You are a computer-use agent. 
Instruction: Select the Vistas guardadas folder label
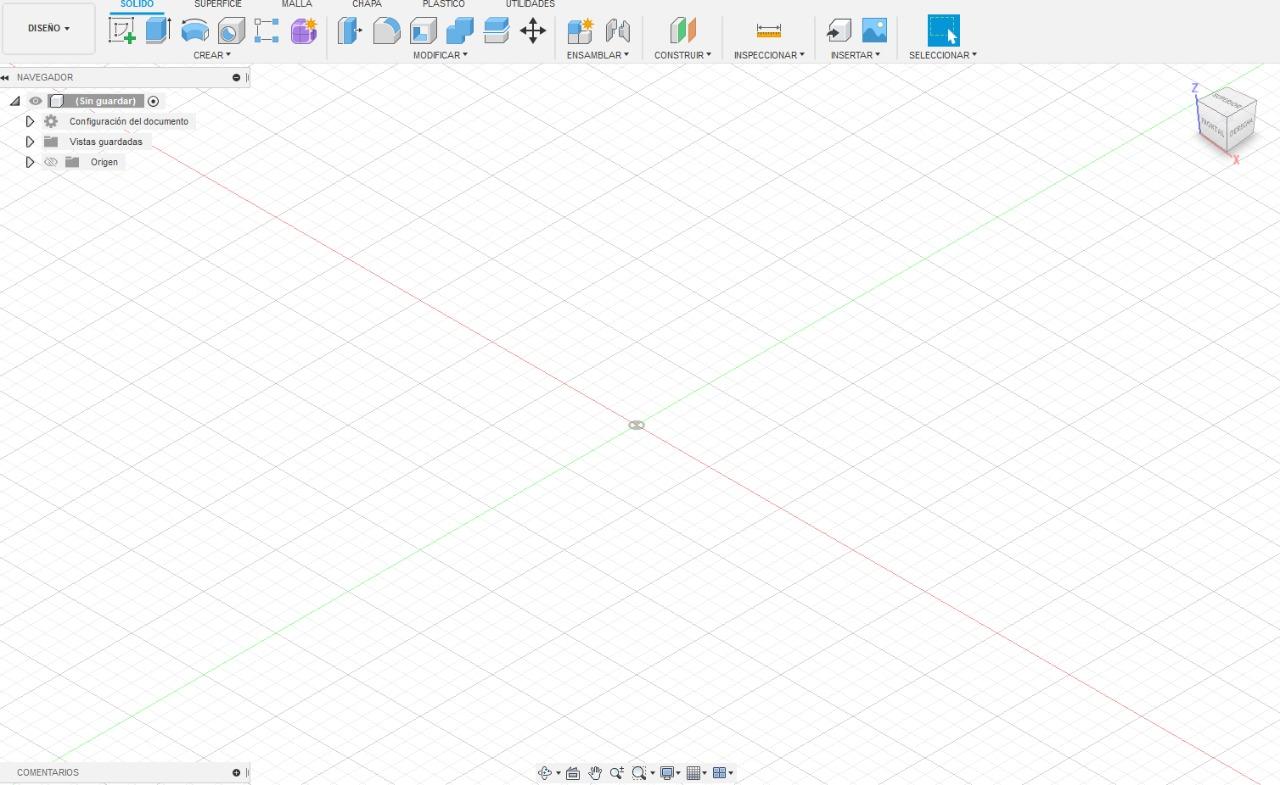point(106,142)
